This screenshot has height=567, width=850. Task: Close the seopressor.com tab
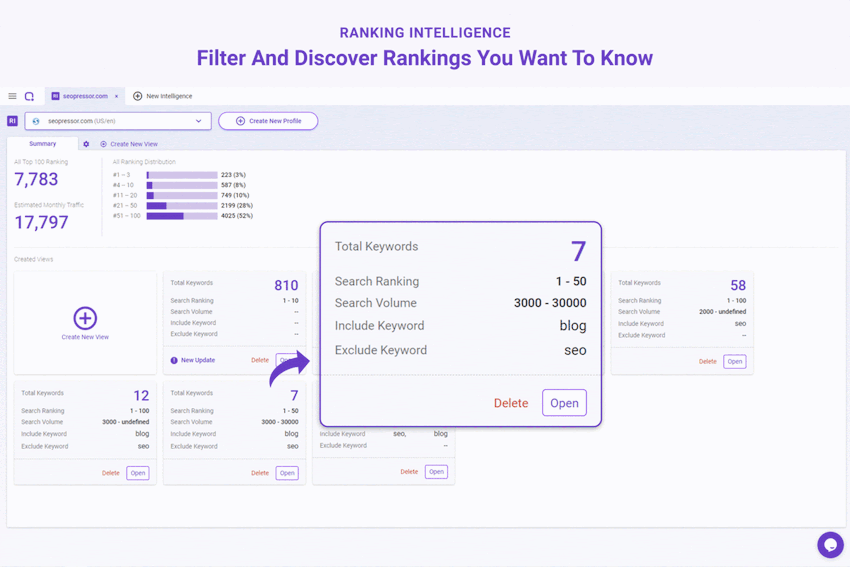pyautogui.click(x=116, y=97)
